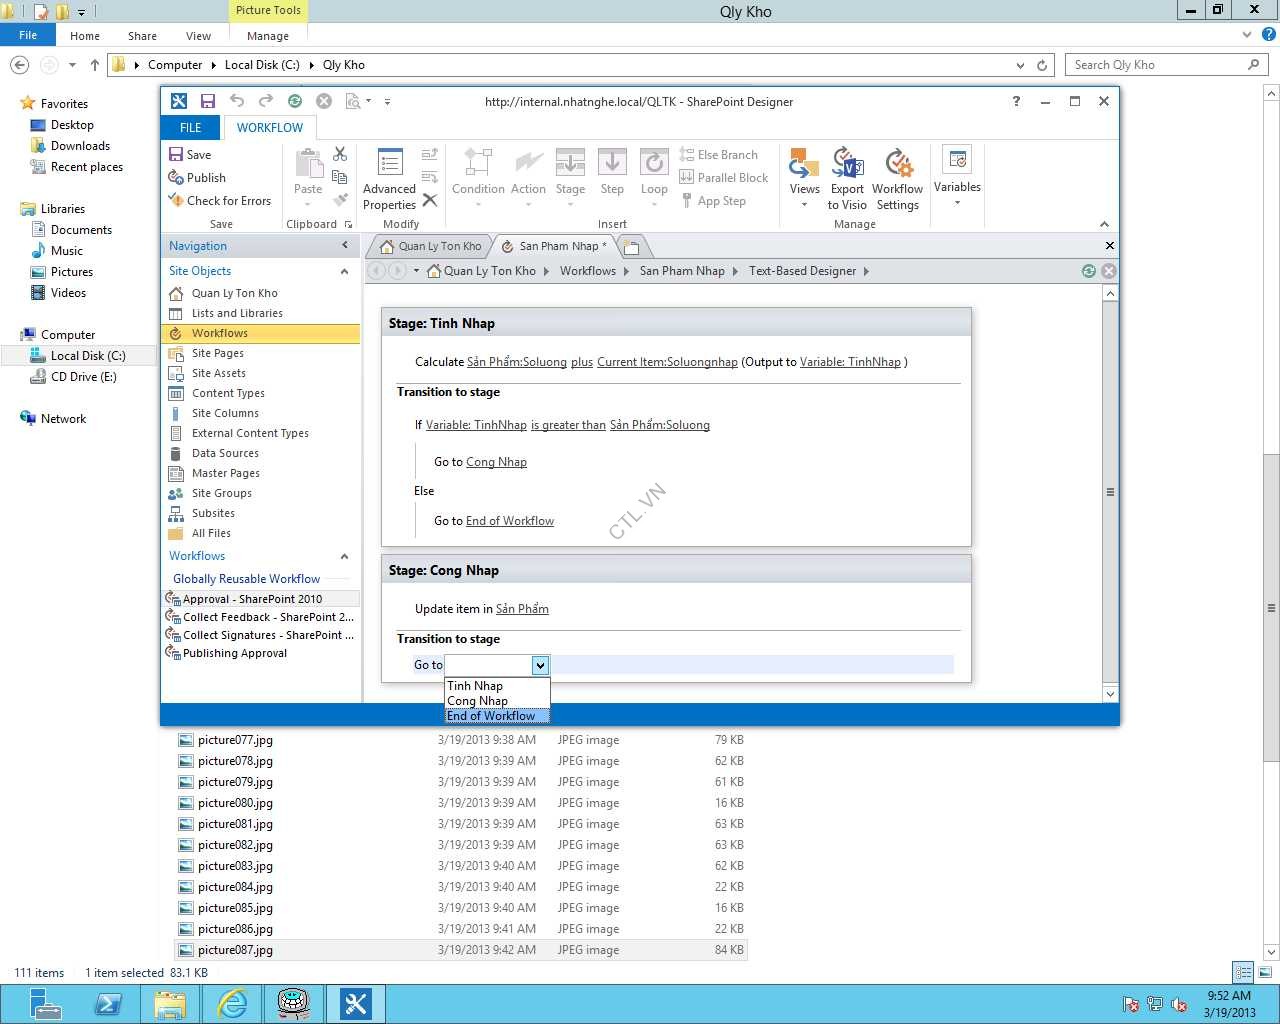Viewport: 1280px width, 1024px height.
Task: Switch to Quan Ly Ton Kho tab
Action: [431, 246]
